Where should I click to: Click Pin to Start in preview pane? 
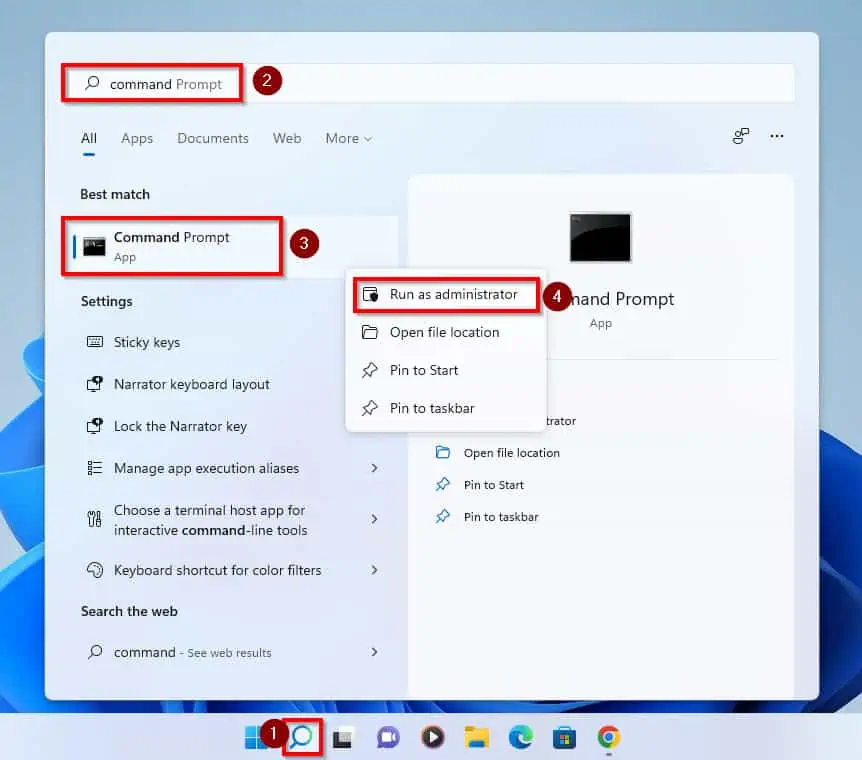tap(494, 484)
